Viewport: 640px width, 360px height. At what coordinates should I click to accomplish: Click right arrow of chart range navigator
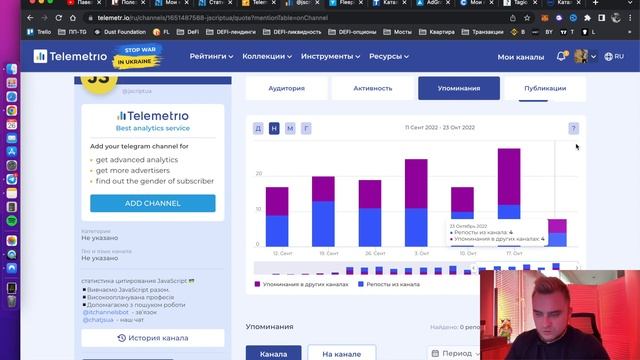(x=577, y=268)
